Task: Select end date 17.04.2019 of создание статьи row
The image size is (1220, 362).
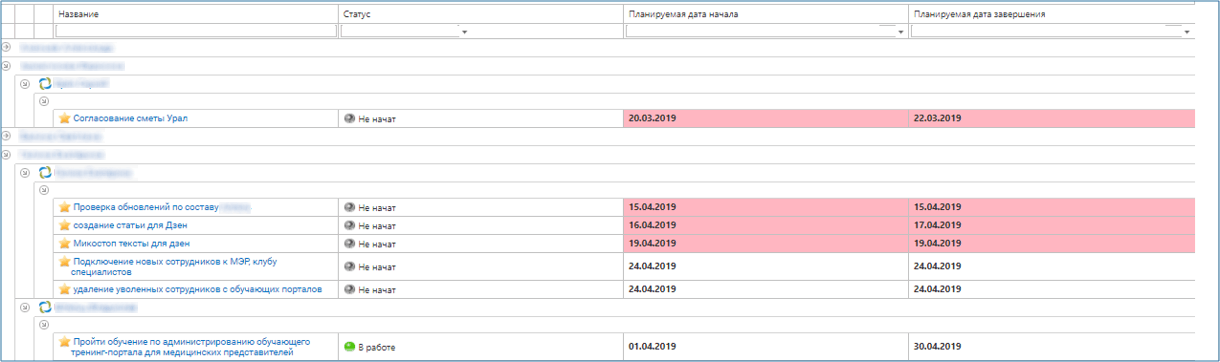Action: click(1051, 225)
